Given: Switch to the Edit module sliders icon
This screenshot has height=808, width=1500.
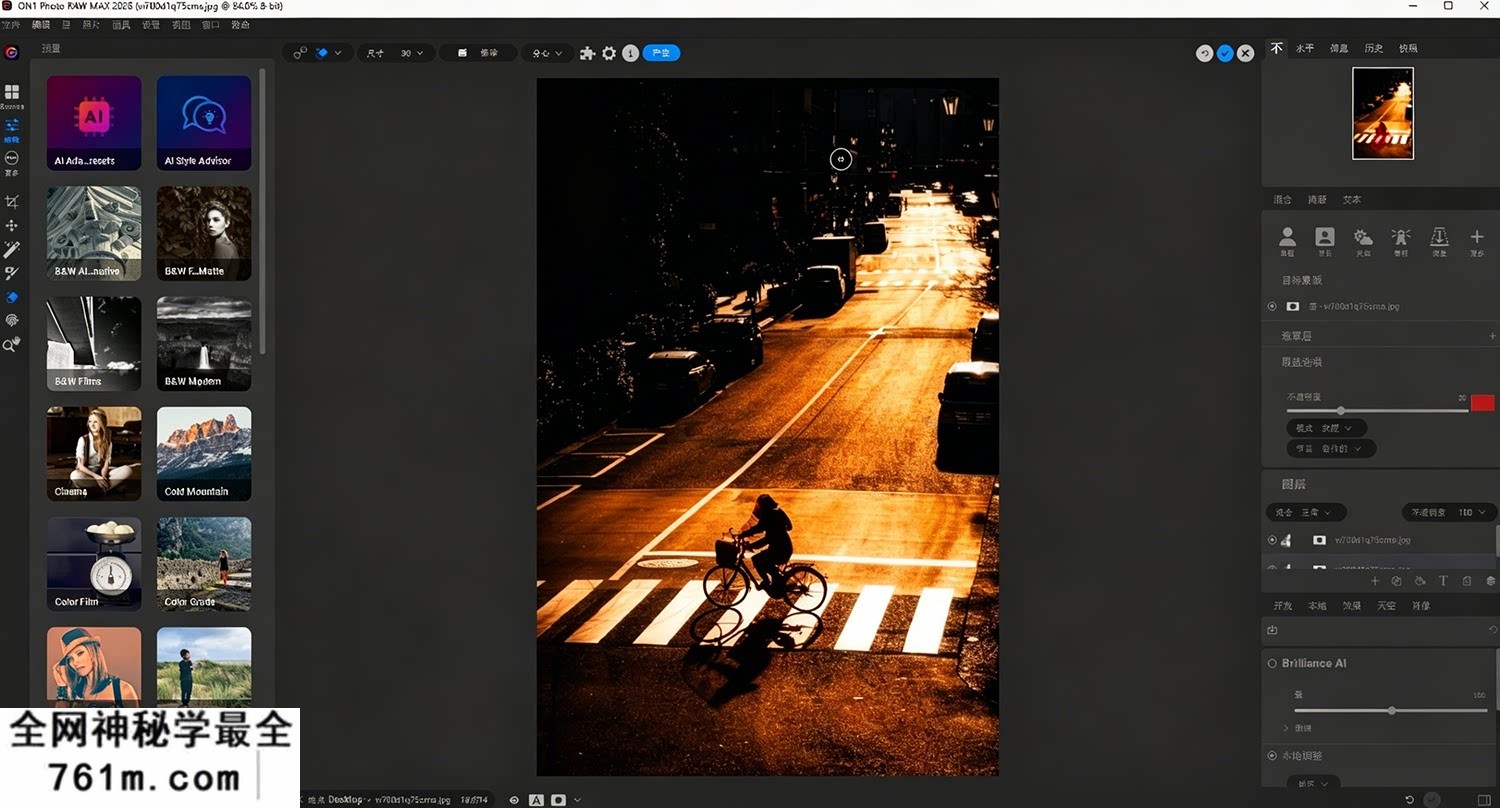Looking at the screenshot, I should pos(12,126).
